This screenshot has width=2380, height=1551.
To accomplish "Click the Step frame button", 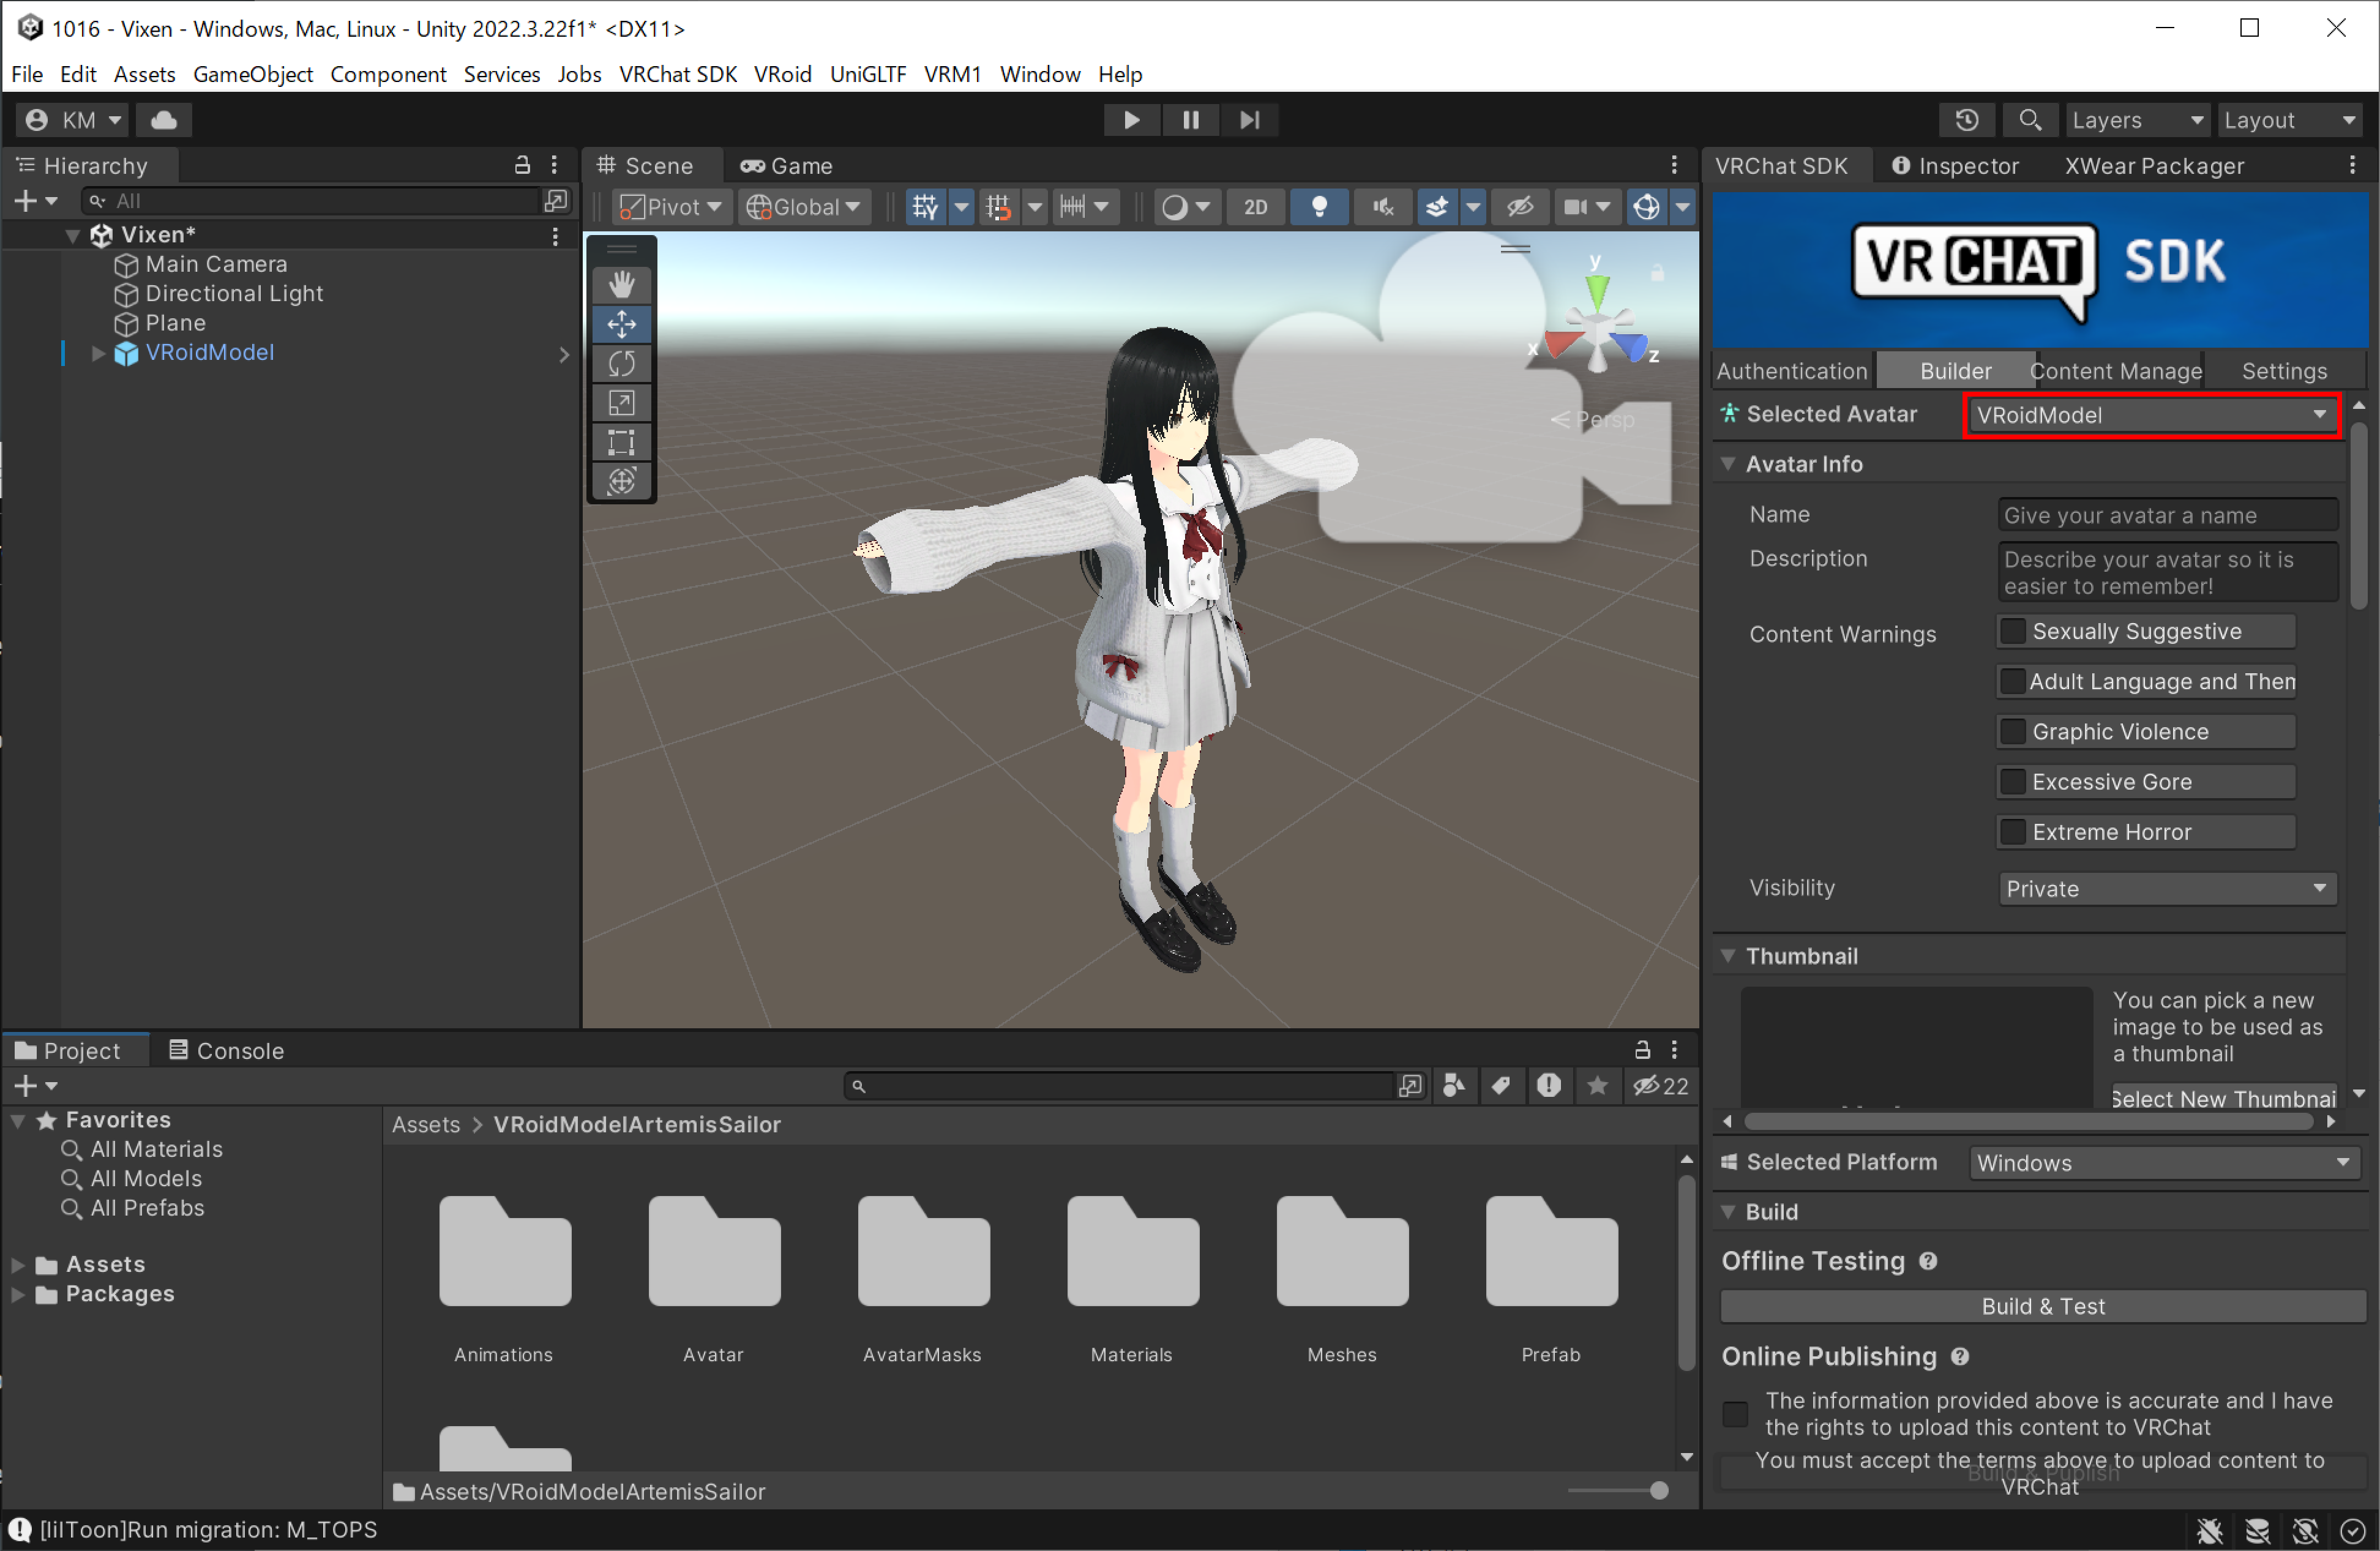I will [1249, 120].
